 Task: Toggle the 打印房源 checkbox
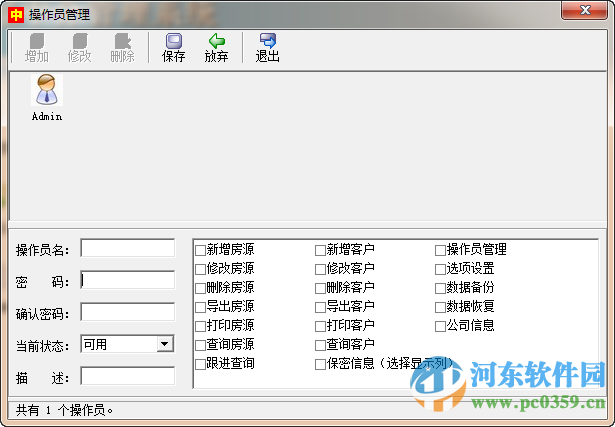[x=200, y=326]
